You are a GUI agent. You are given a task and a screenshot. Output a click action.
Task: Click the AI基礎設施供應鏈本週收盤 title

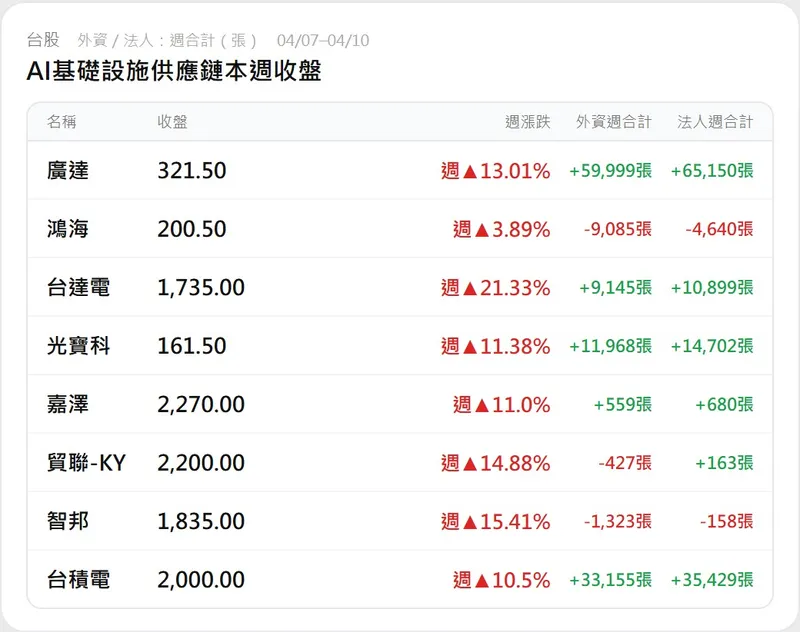[x=174, y=72]
